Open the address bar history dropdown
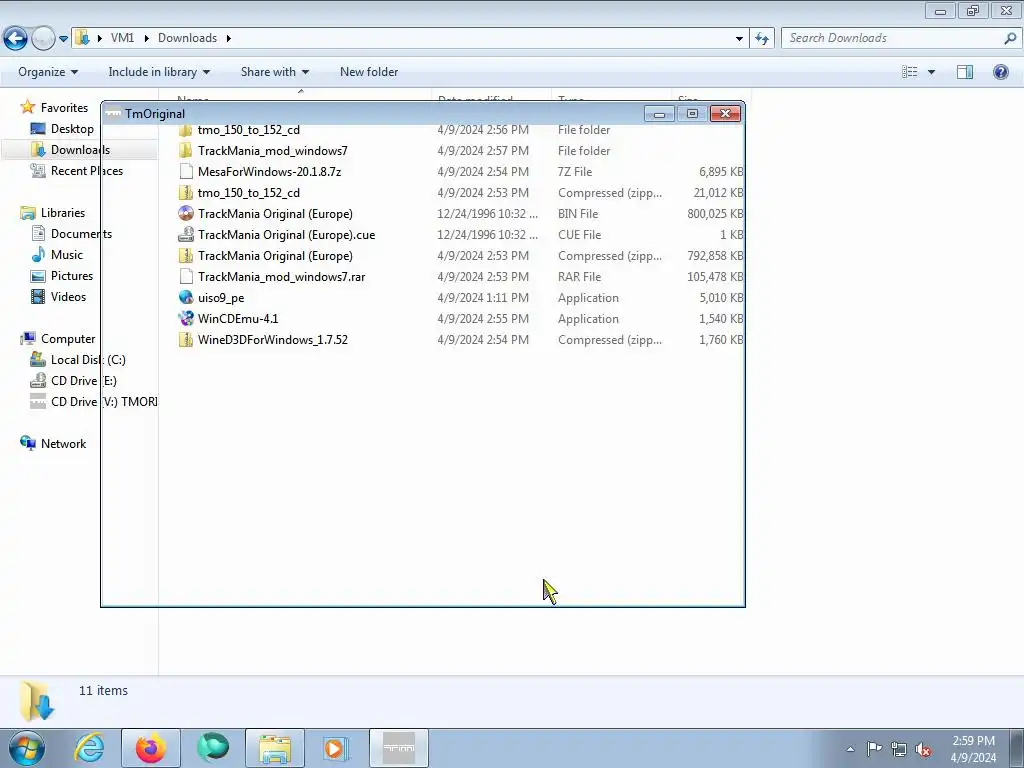This screenshot has width=1024, height=768. pos(739,38)
